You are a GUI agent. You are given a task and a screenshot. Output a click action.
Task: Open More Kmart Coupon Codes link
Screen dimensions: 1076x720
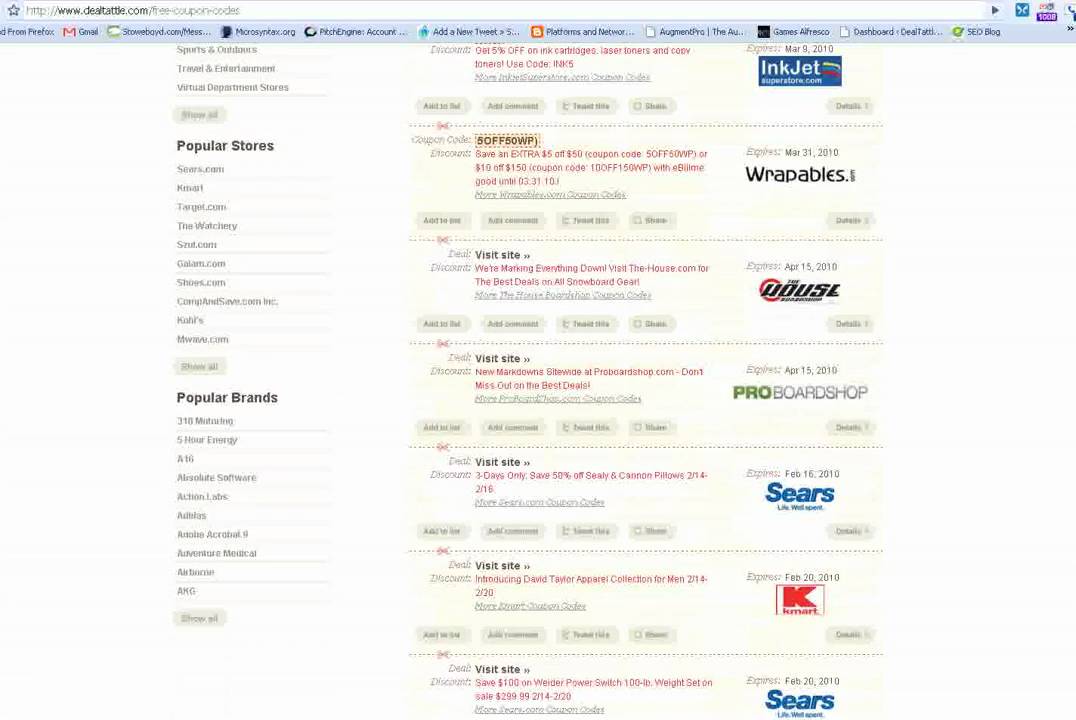click(530, 606)
